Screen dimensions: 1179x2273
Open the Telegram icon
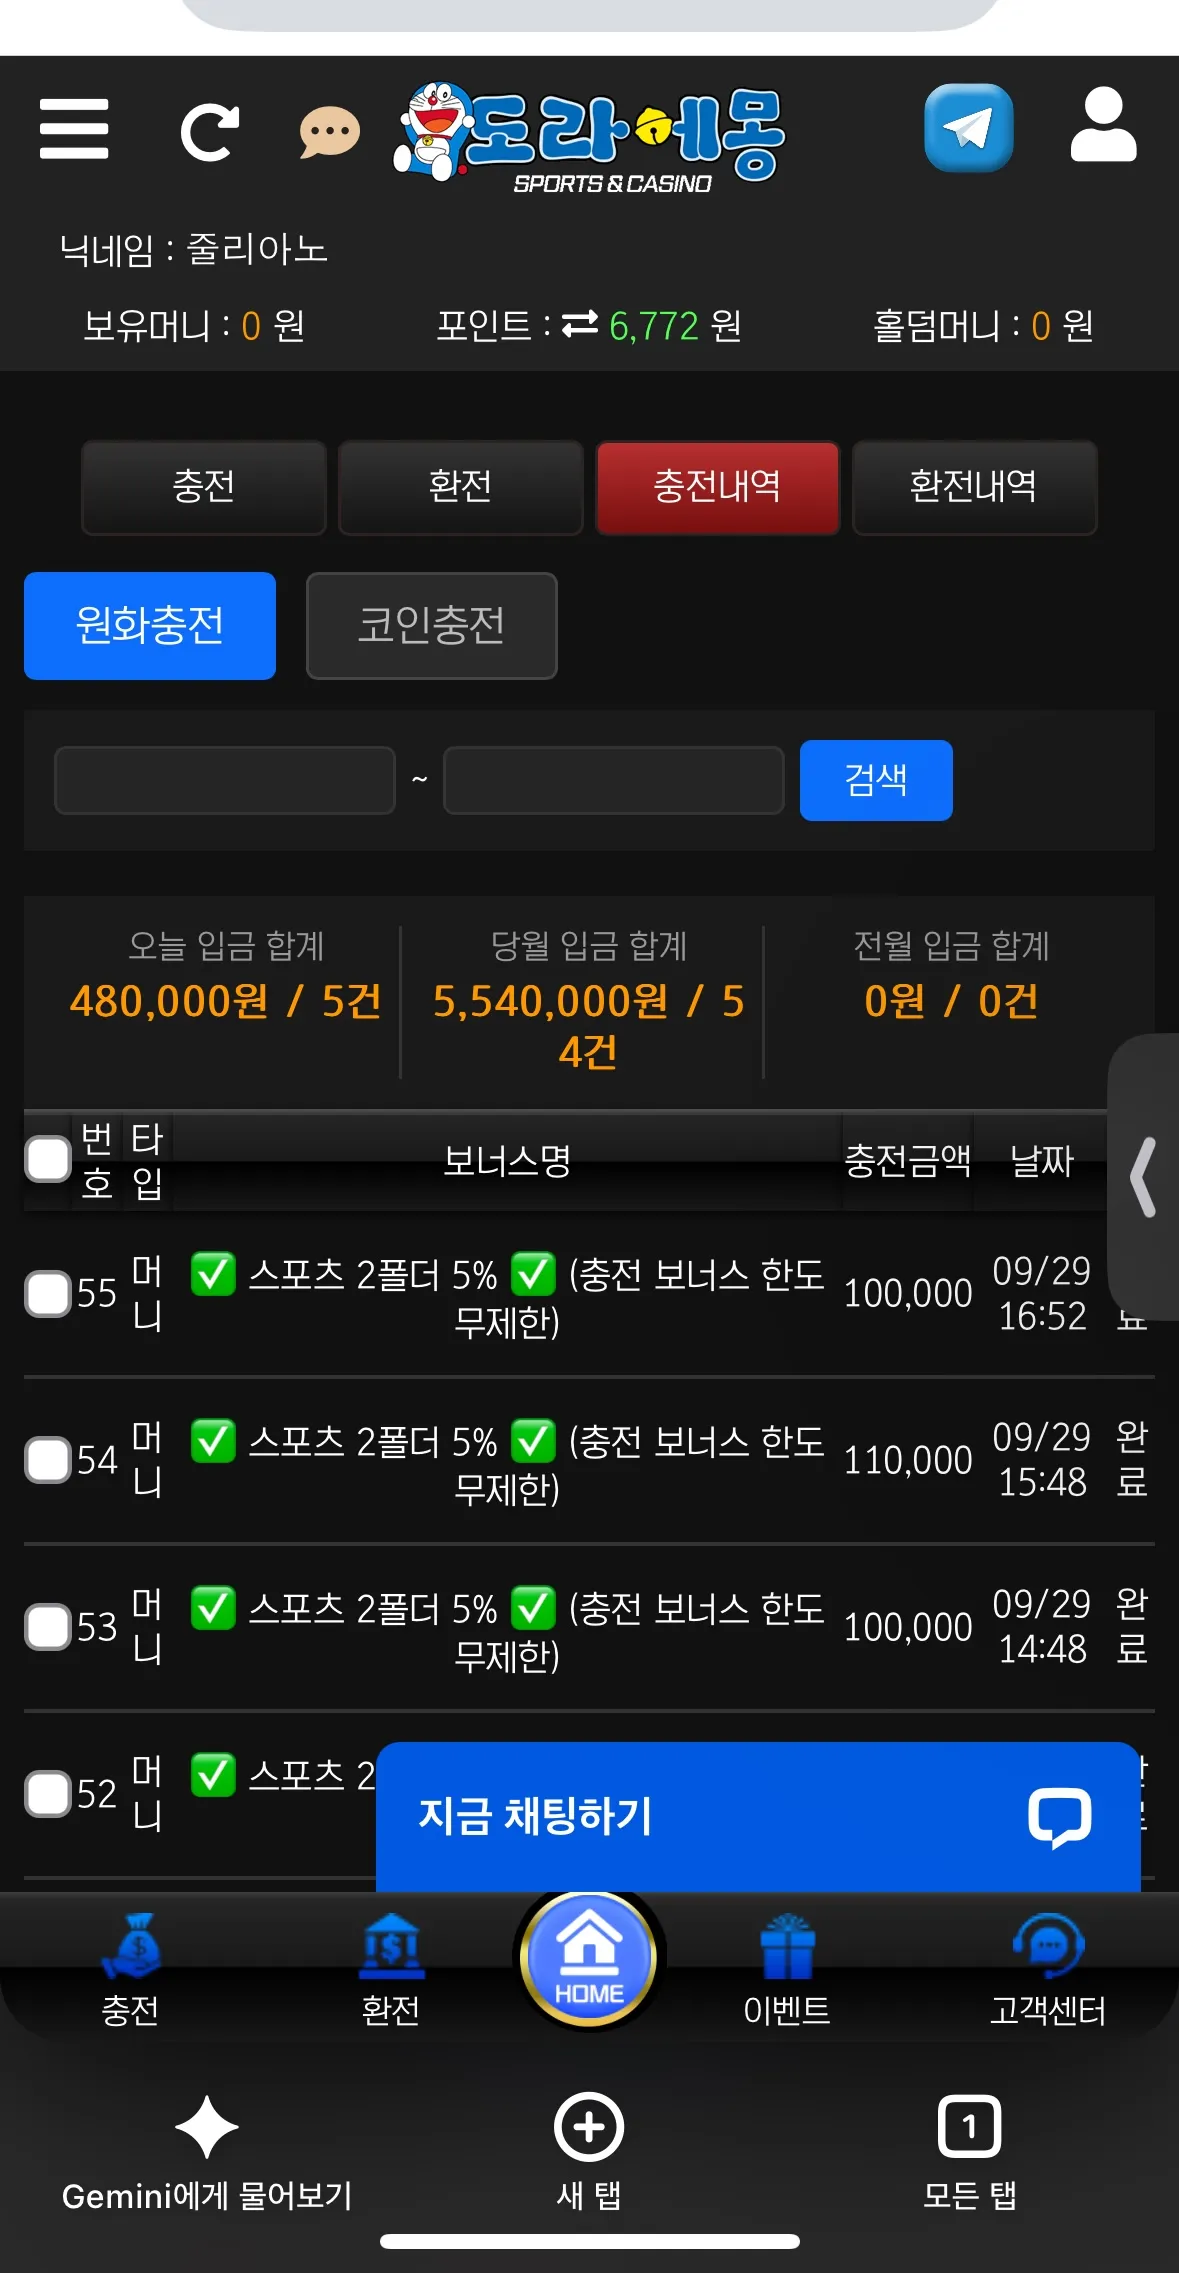pyautogui.click(x=968, y=128)
